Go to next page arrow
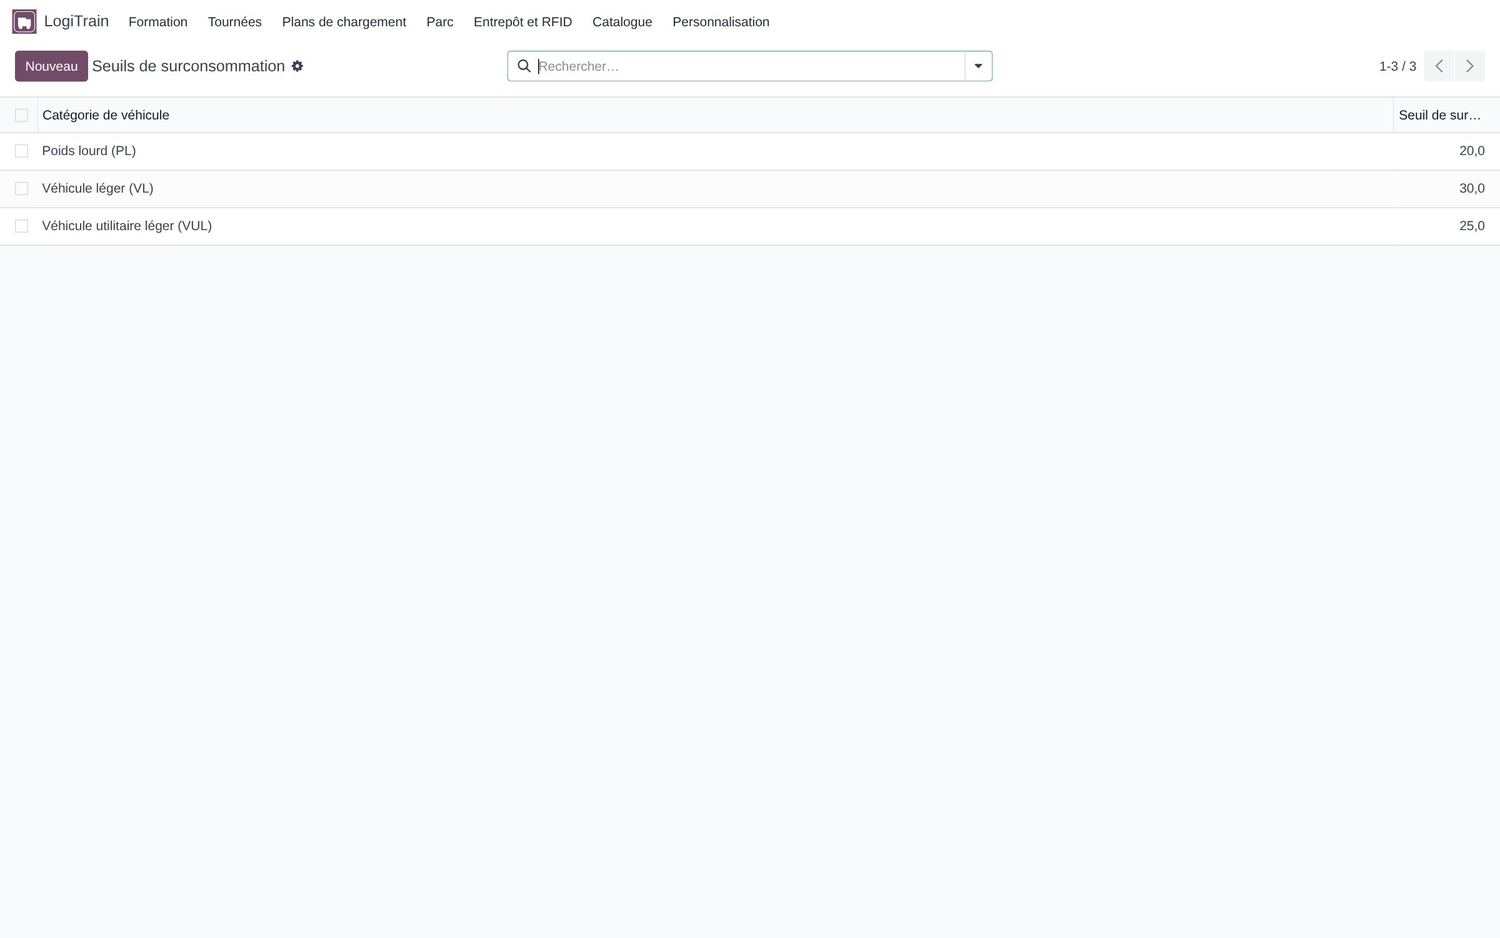Viewport: 1500px width, 938px height. click(1470, 66)
